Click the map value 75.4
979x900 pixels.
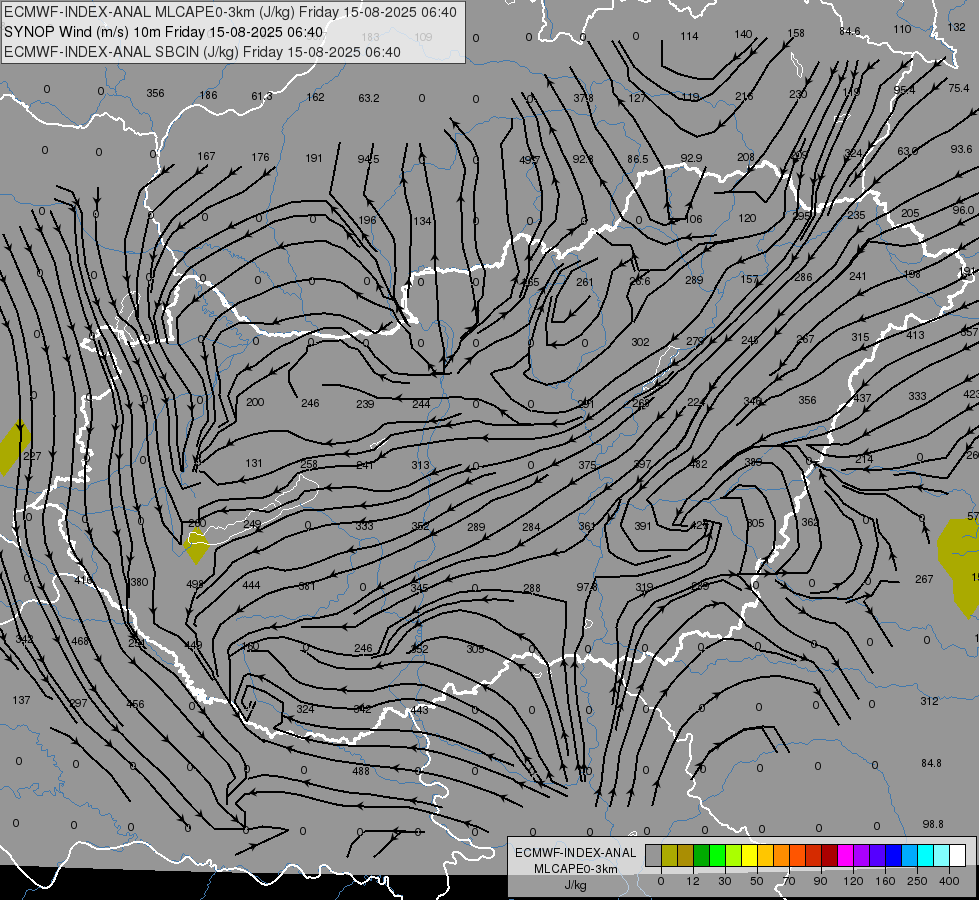pyautogui.click(x=959, y=88)
